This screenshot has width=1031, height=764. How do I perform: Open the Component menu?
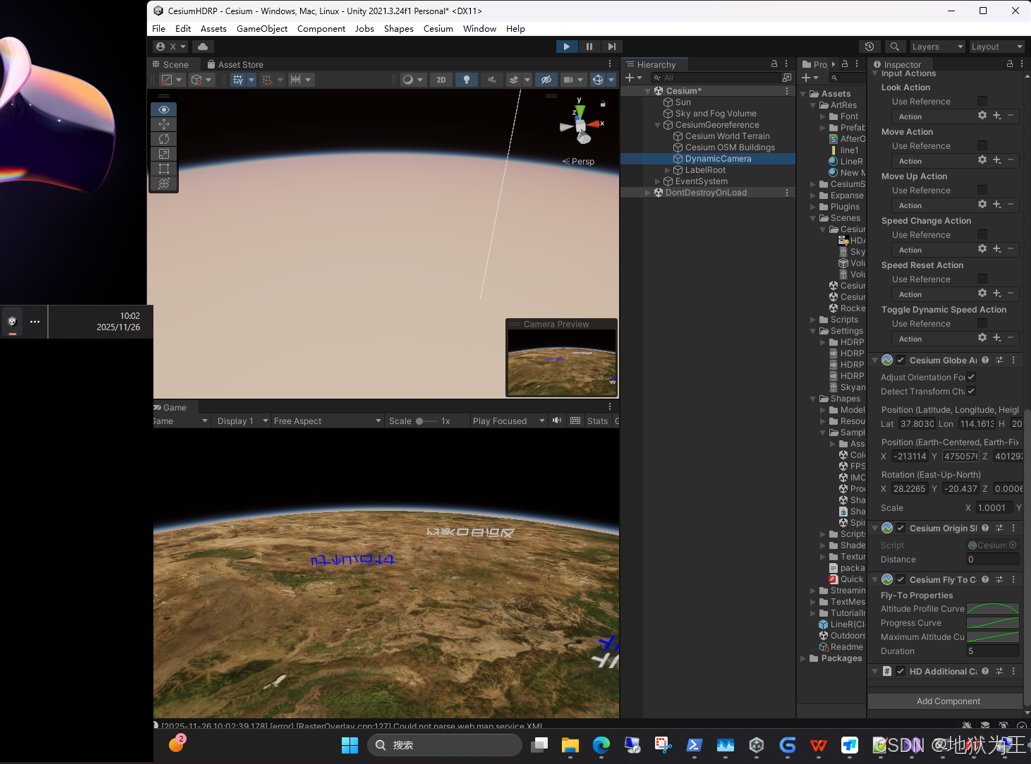[x=321, y=29]
